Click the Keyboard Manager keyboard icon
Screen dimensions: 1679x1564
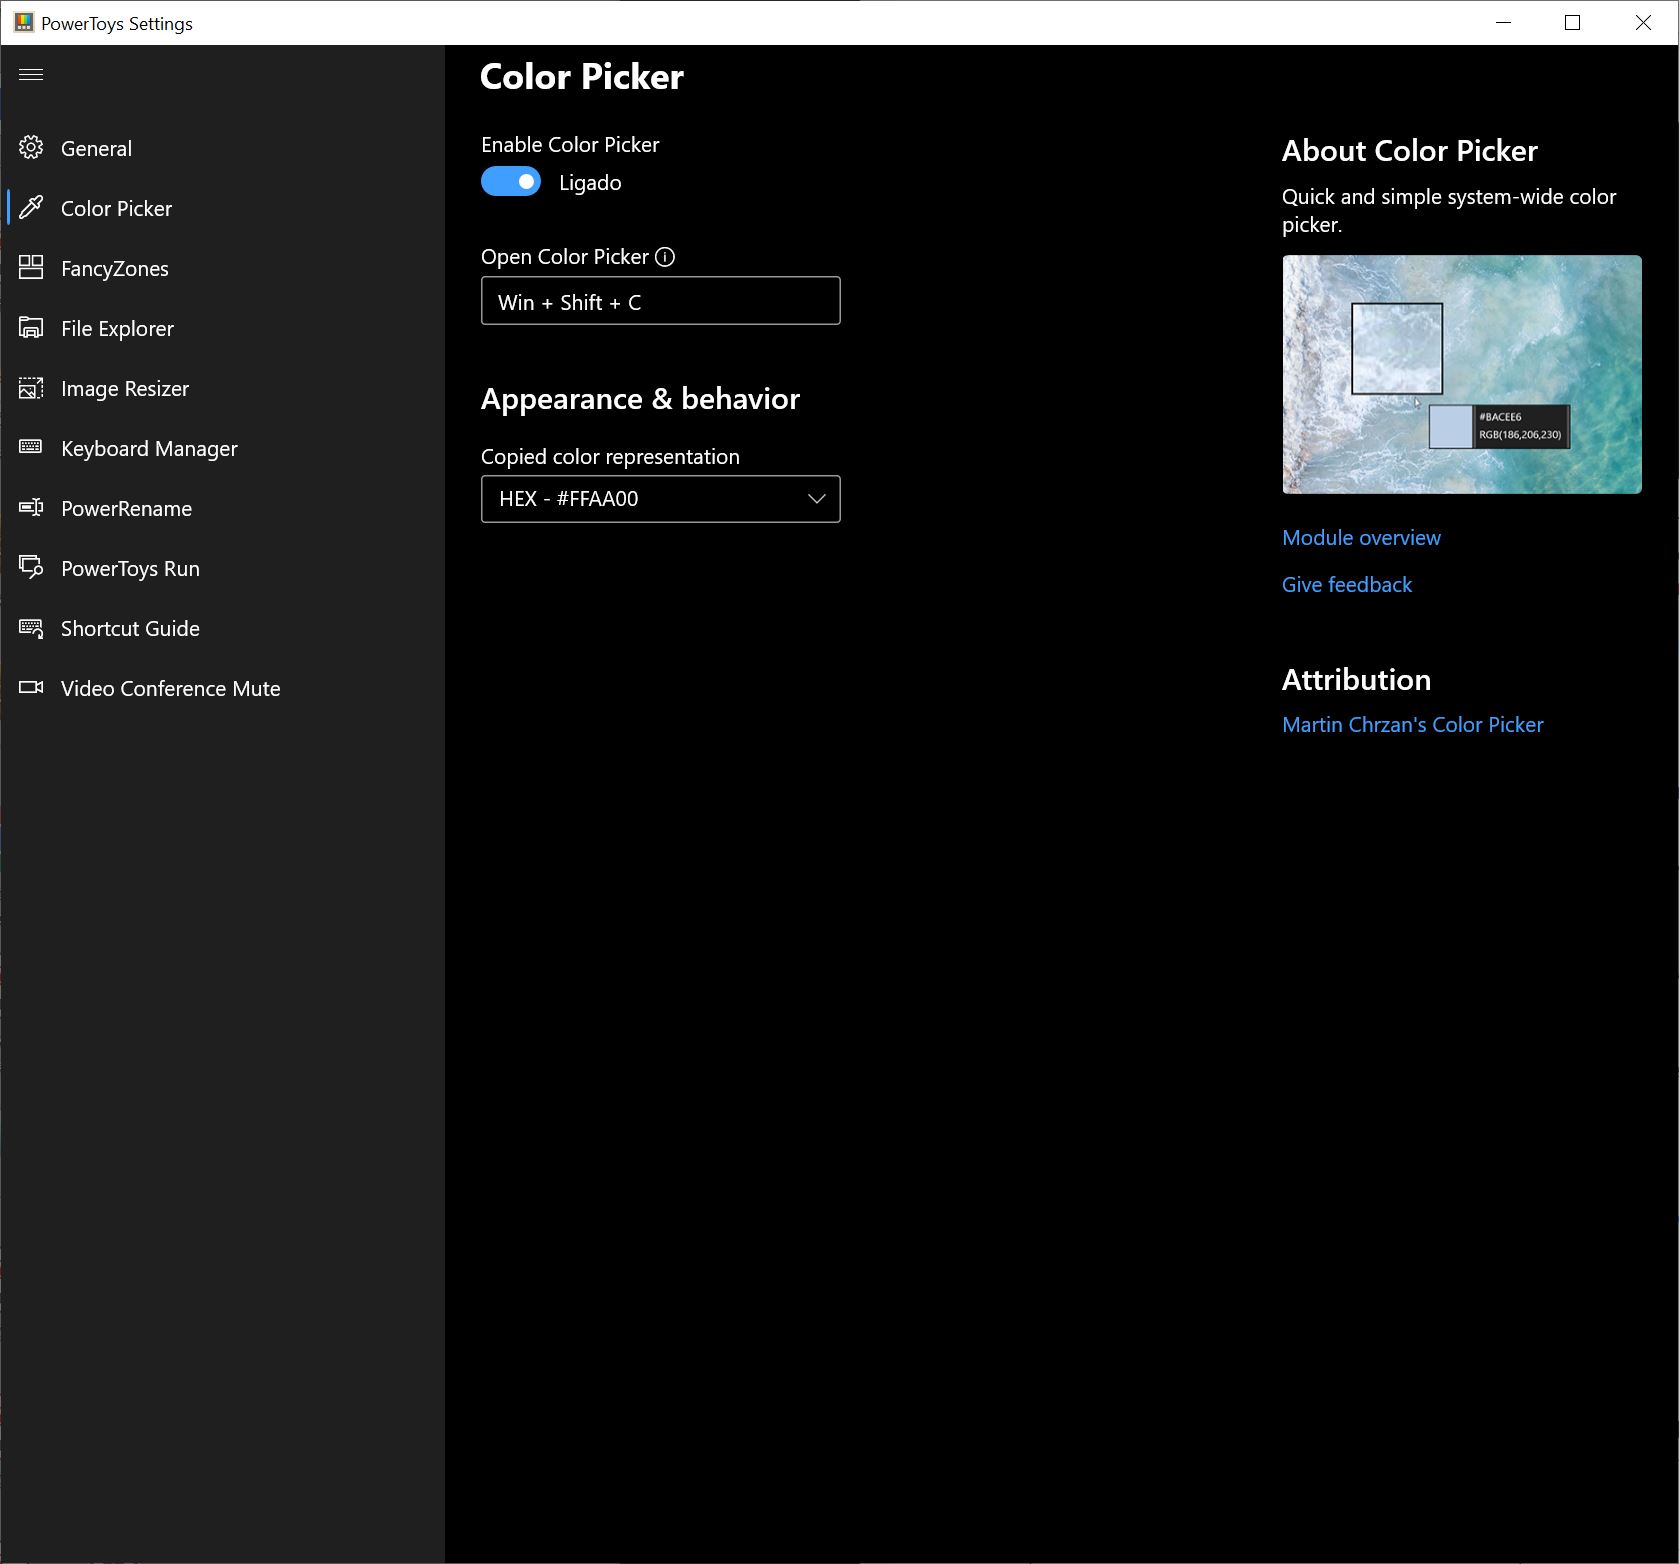31,447
